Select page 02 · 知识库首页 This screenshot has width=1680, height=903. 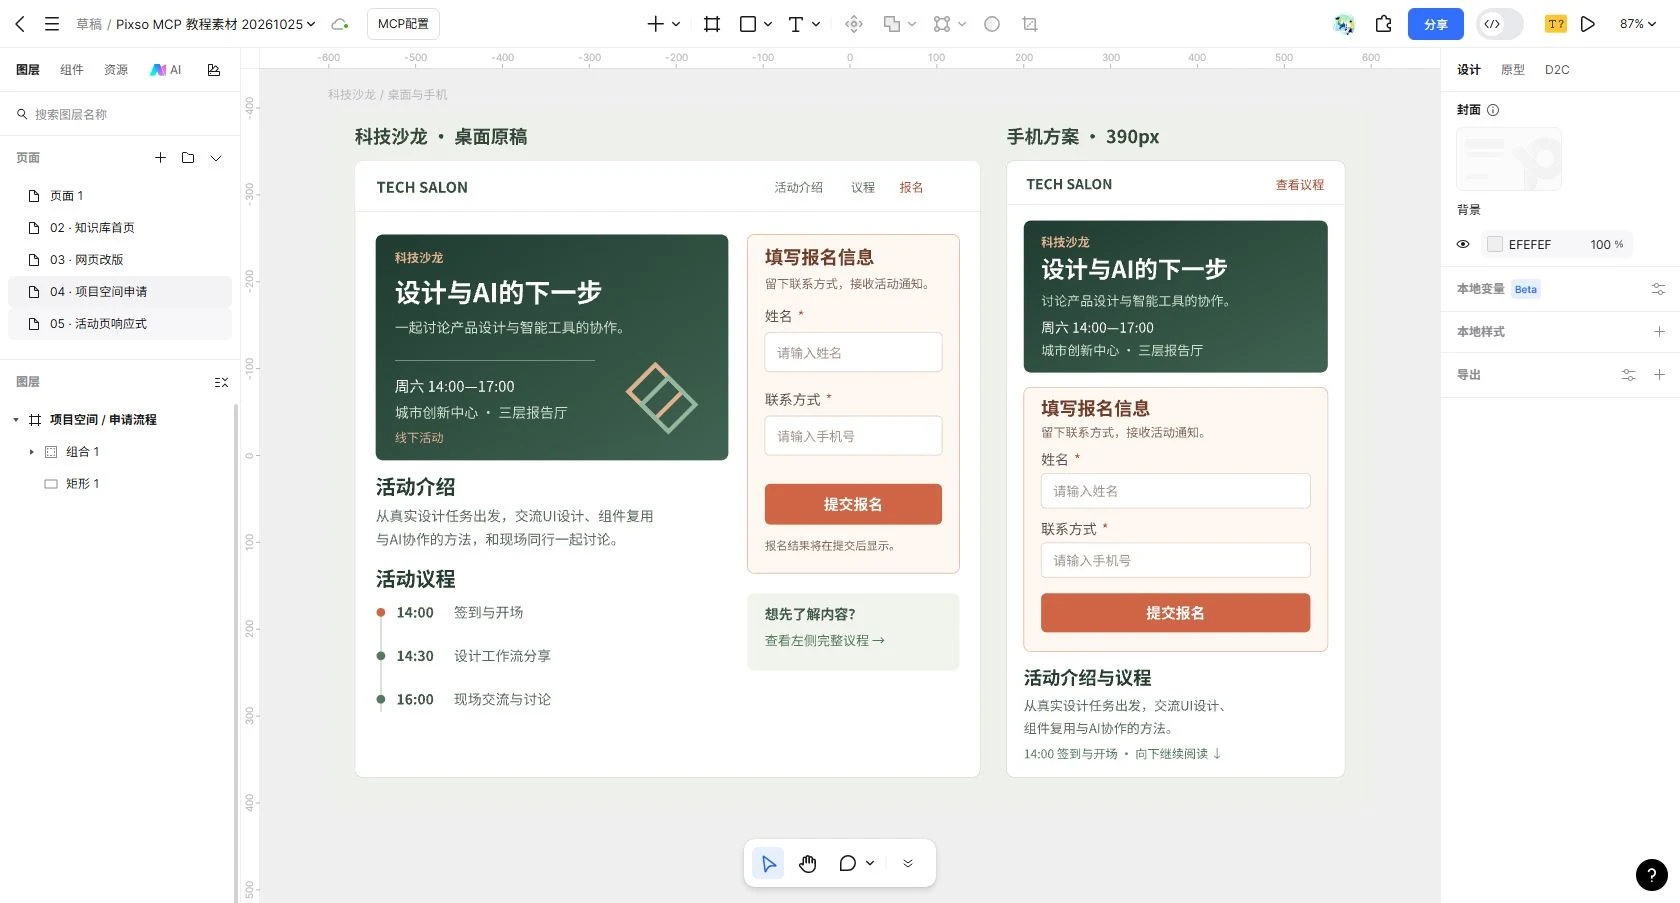pos(120,228)
